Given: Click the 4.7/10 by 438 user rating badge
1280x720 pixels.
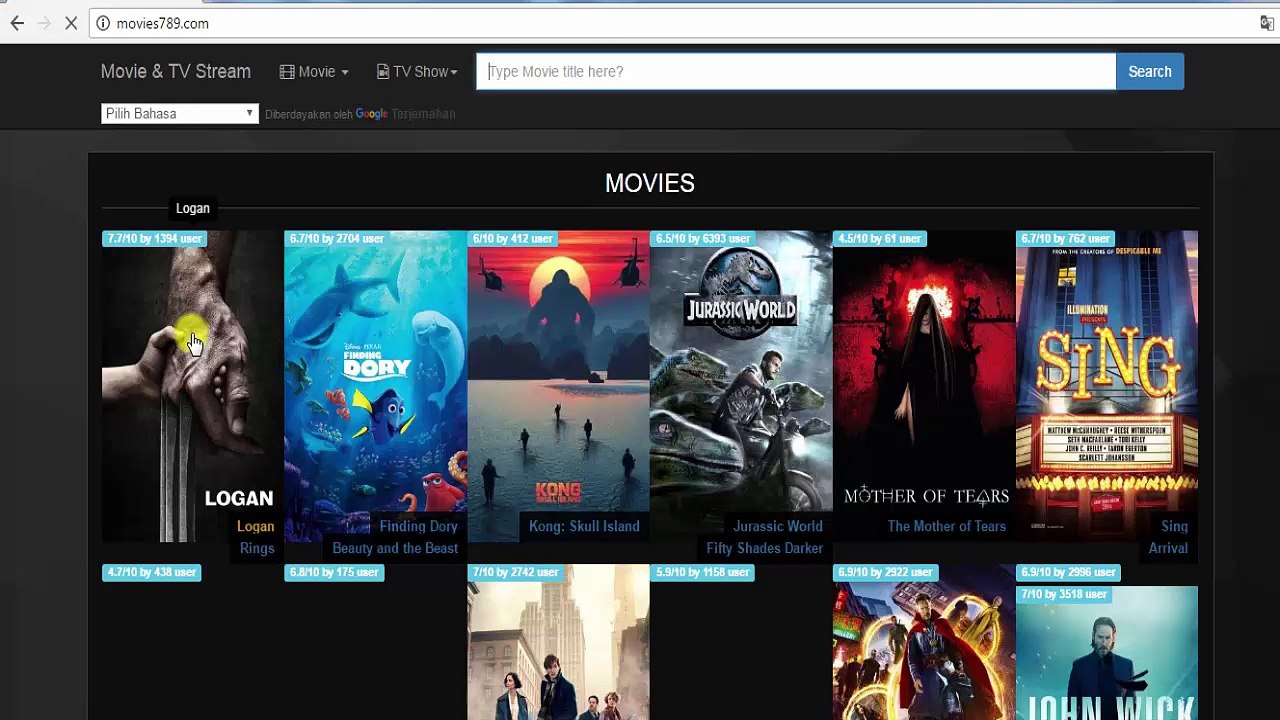Looking at the screenshot, I should 151,572.
